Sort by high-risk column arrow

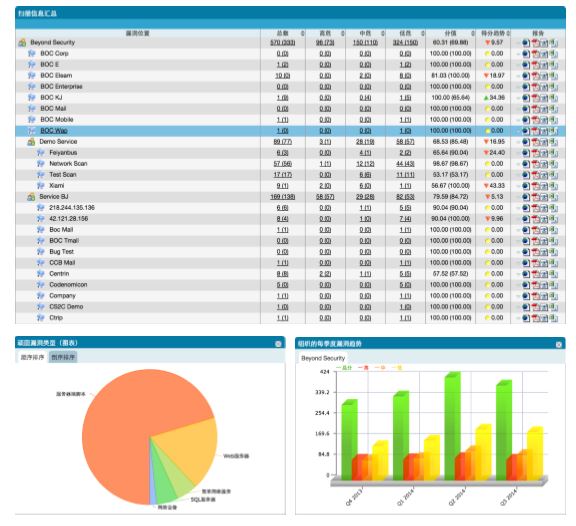[x=342, y=33]
